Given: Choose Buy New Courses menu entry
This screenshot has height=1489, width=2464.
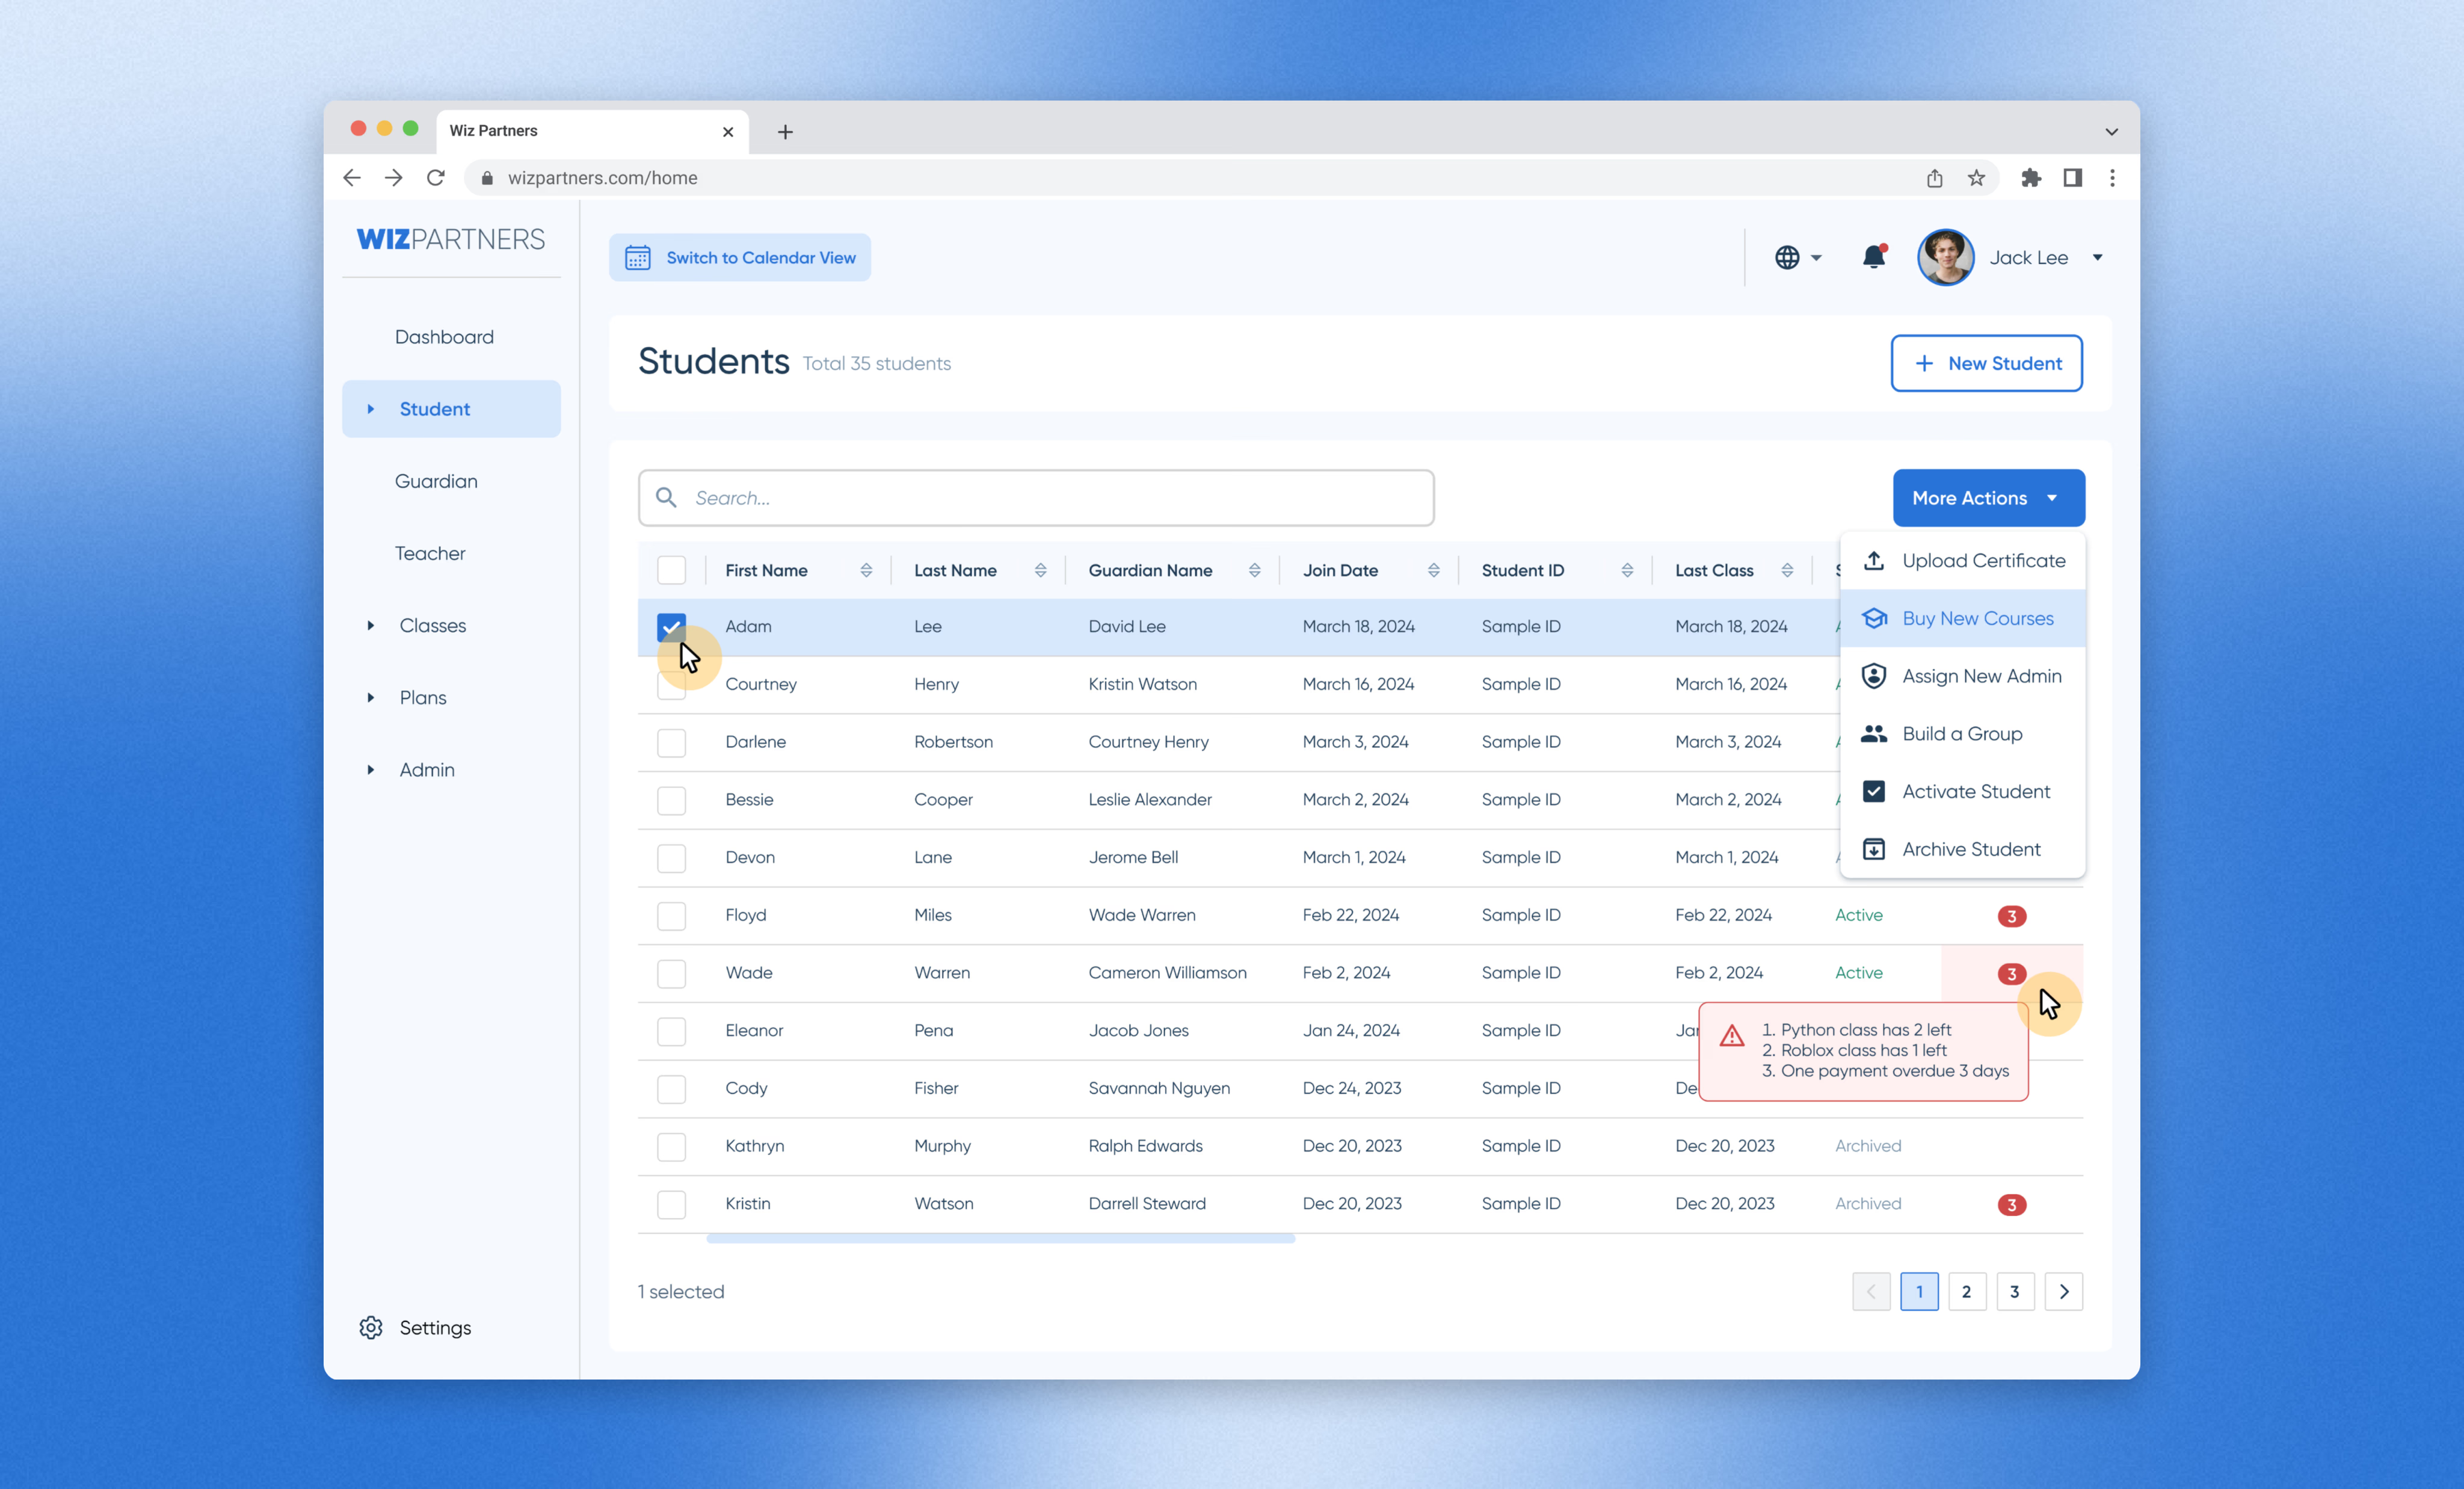Looking at the screenshot, I should [1962, 618].
